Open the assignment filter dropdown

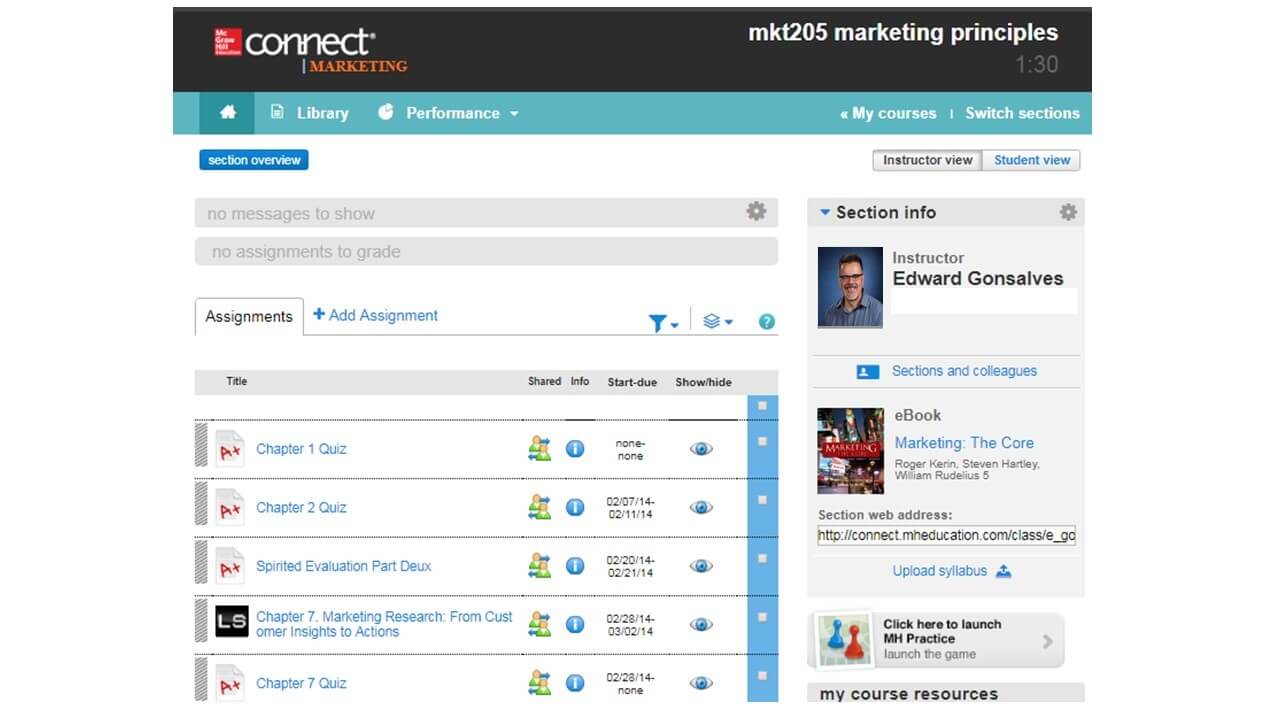pos(663,322)
